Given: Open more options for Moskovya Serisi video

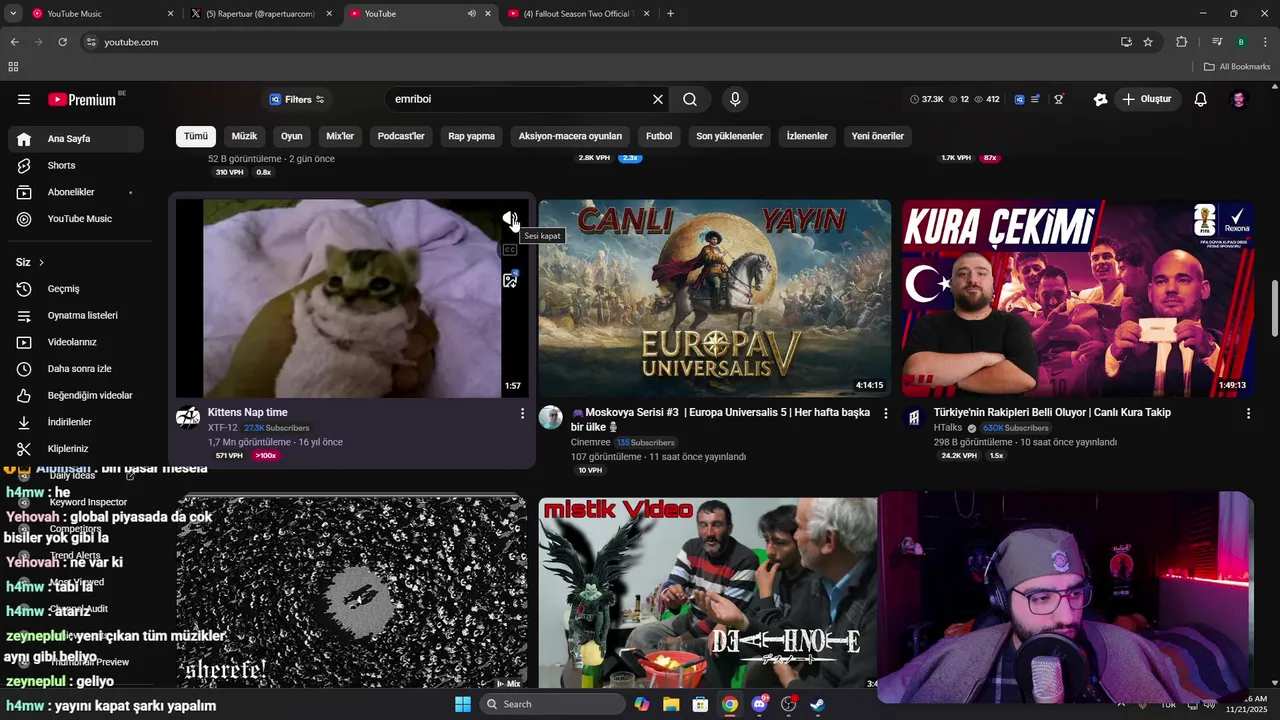Looking at the screenshot, I should (885, 413).
